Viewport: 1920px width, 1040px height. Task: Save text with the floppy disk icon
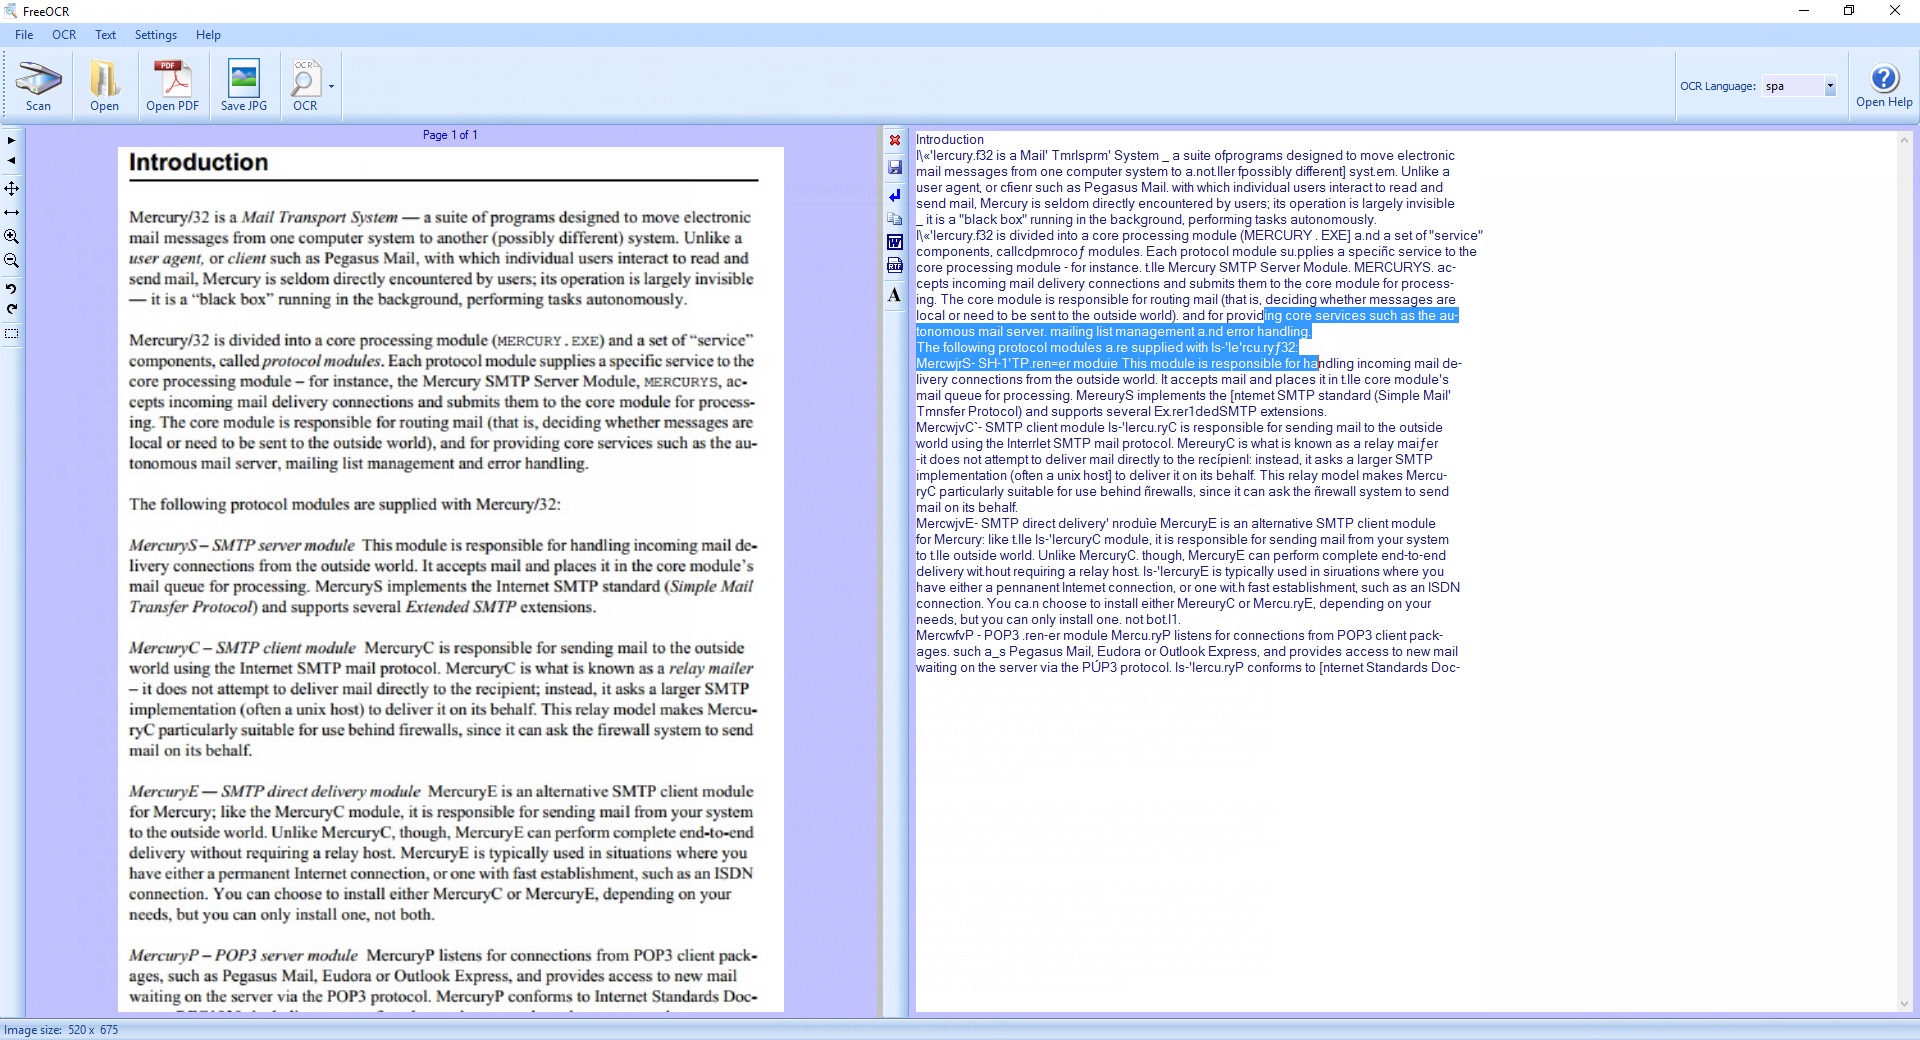[895, 167]
